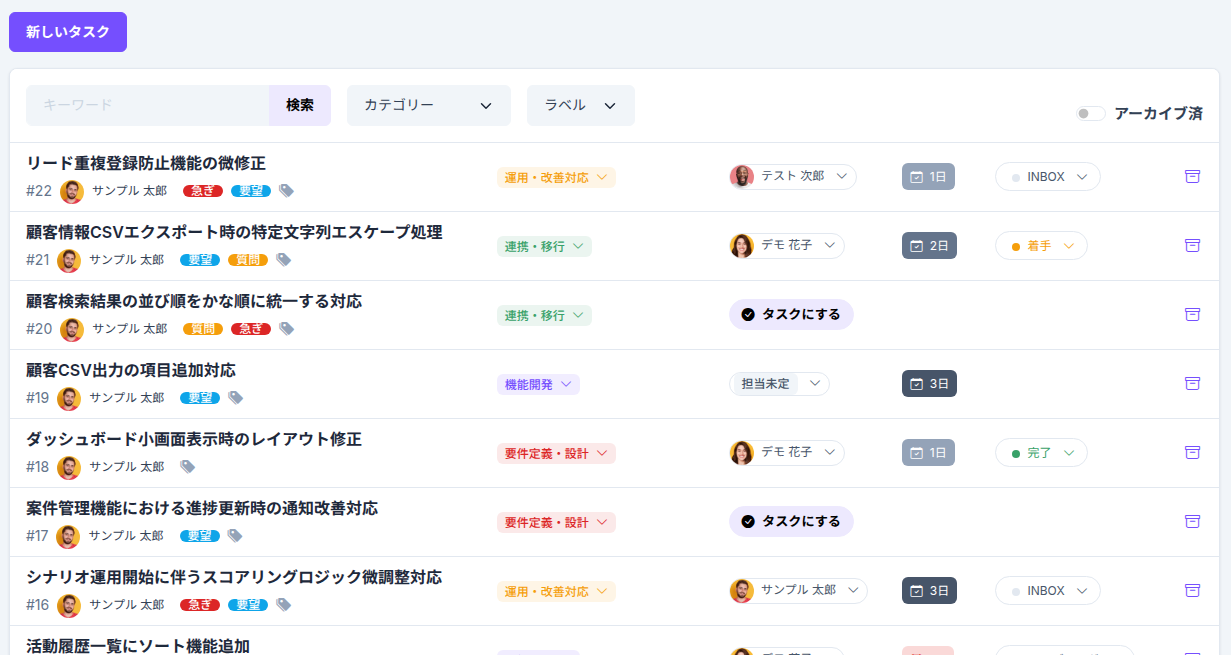Open task 顧客CSV出力の項目追加対応
The width and height of the screenshot is (1231, 655).
[131, 370]
